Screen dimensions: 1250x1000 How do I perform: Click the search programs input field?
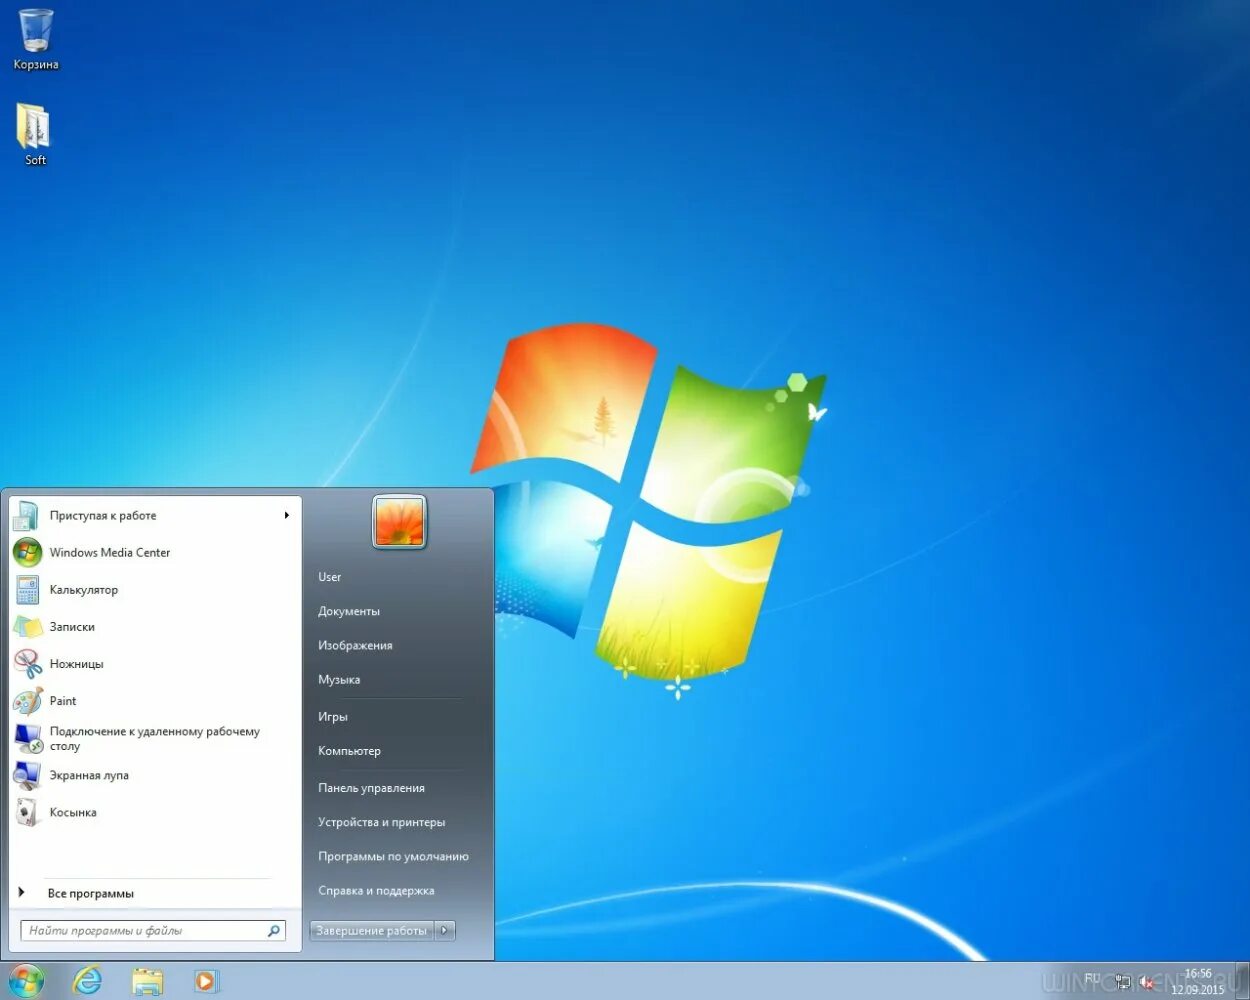click(140, 930)
